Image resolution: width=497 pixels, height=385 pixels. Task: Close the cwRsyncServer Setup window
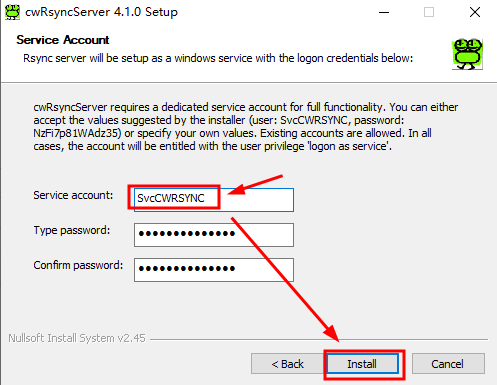pyautogui.click(x=475, y=12)
